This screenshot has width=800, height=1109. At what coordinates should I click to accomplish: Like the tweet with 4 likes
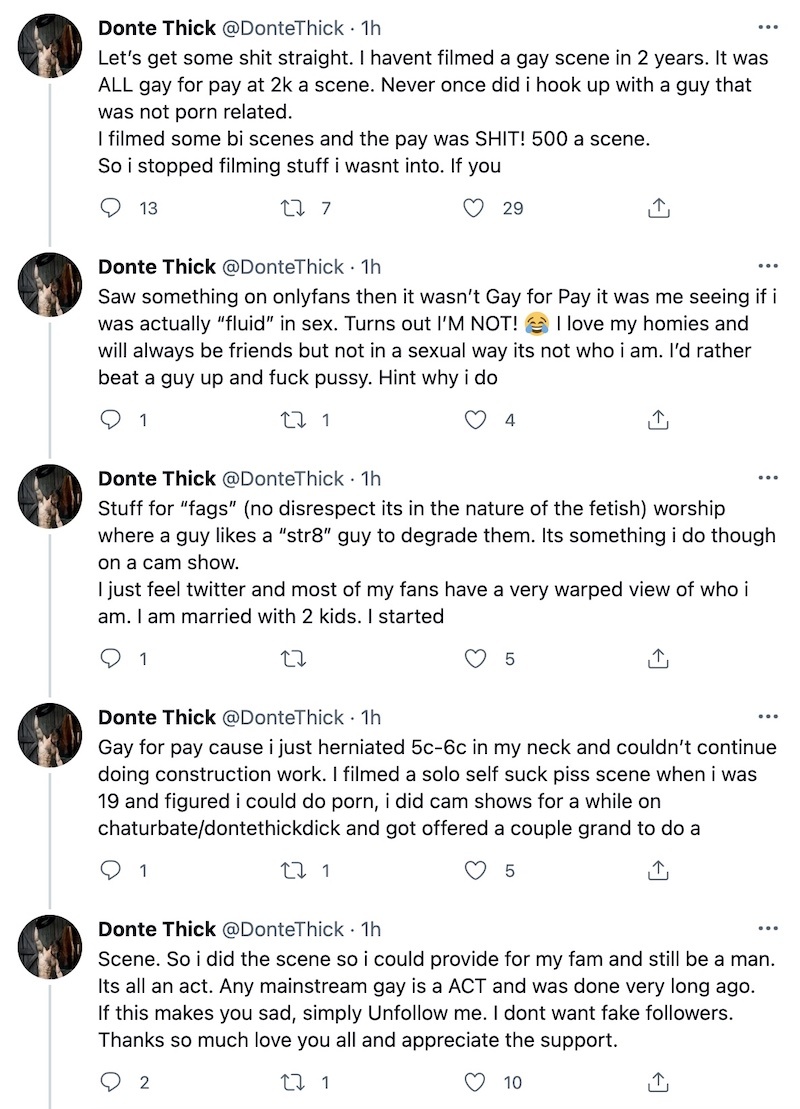[x=477, y=421]
